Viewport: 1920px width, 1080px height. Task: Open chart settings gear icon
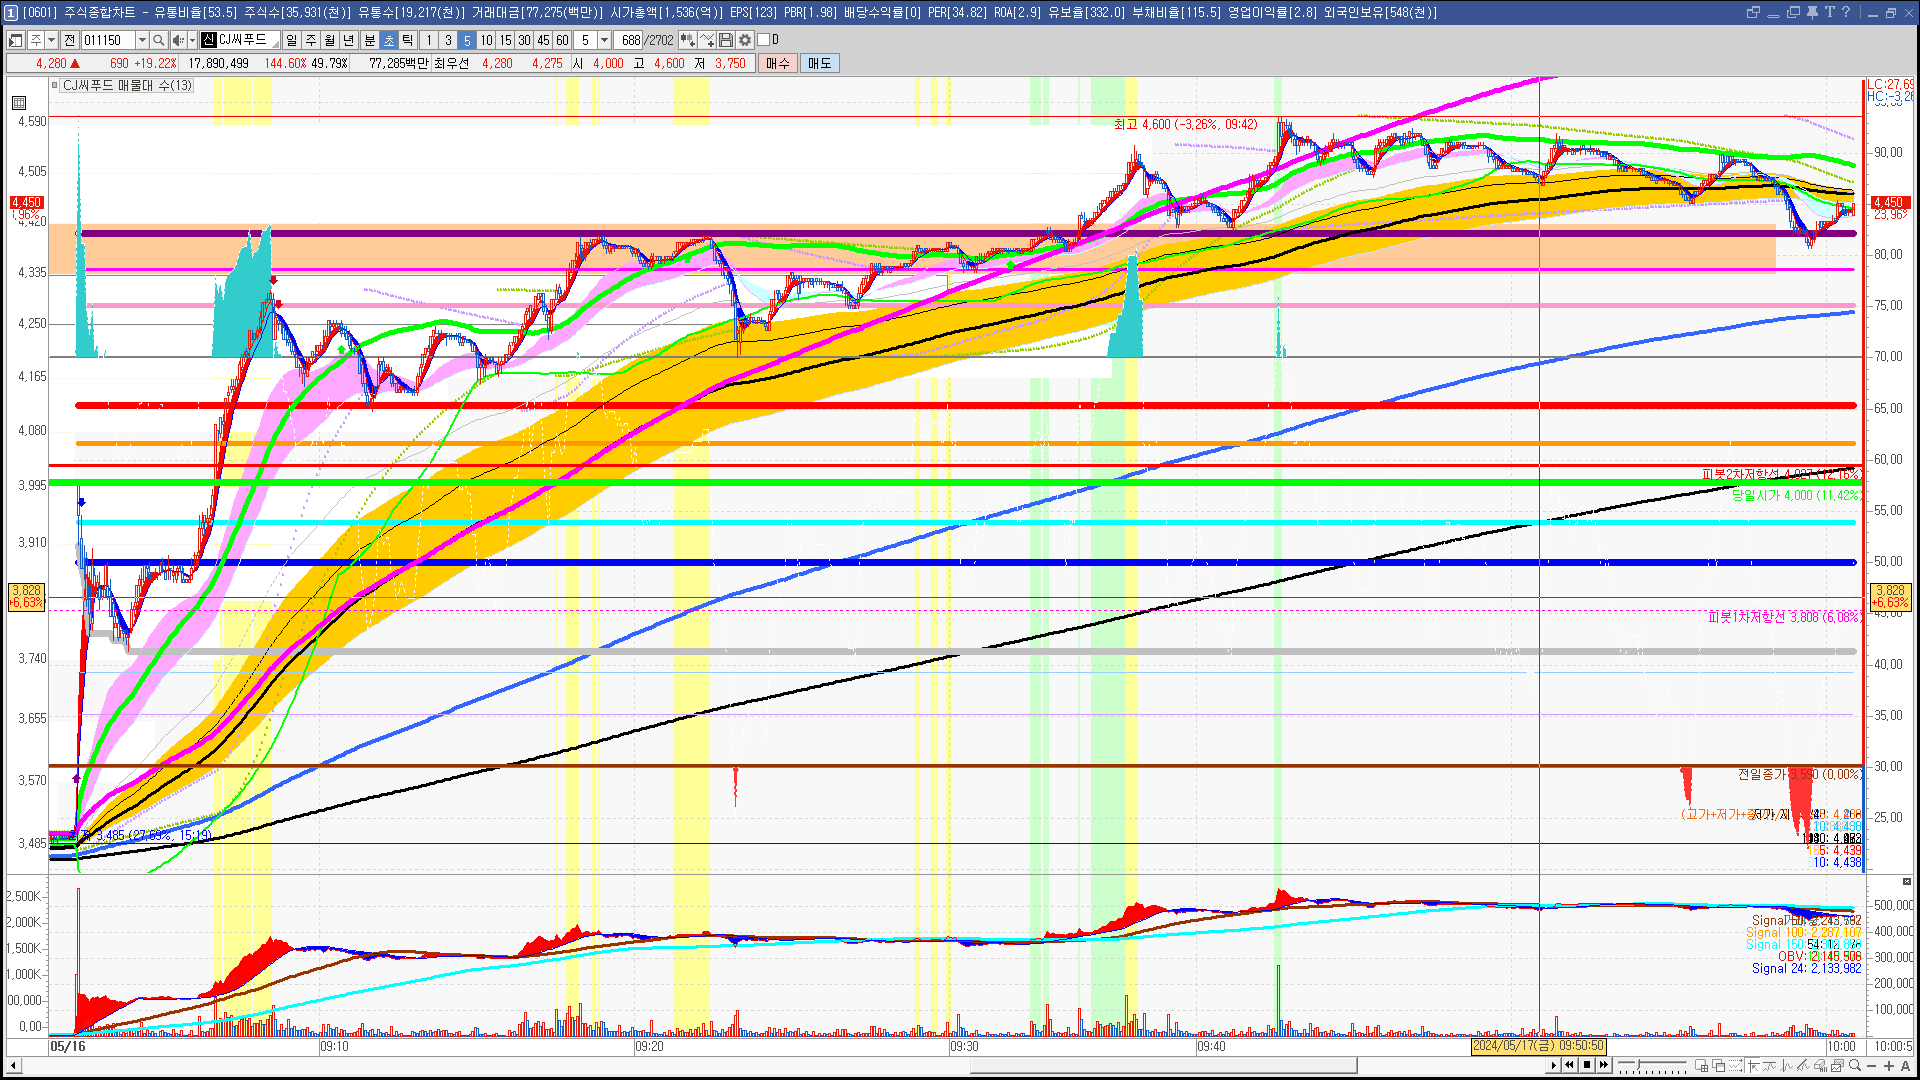(745, 40)
